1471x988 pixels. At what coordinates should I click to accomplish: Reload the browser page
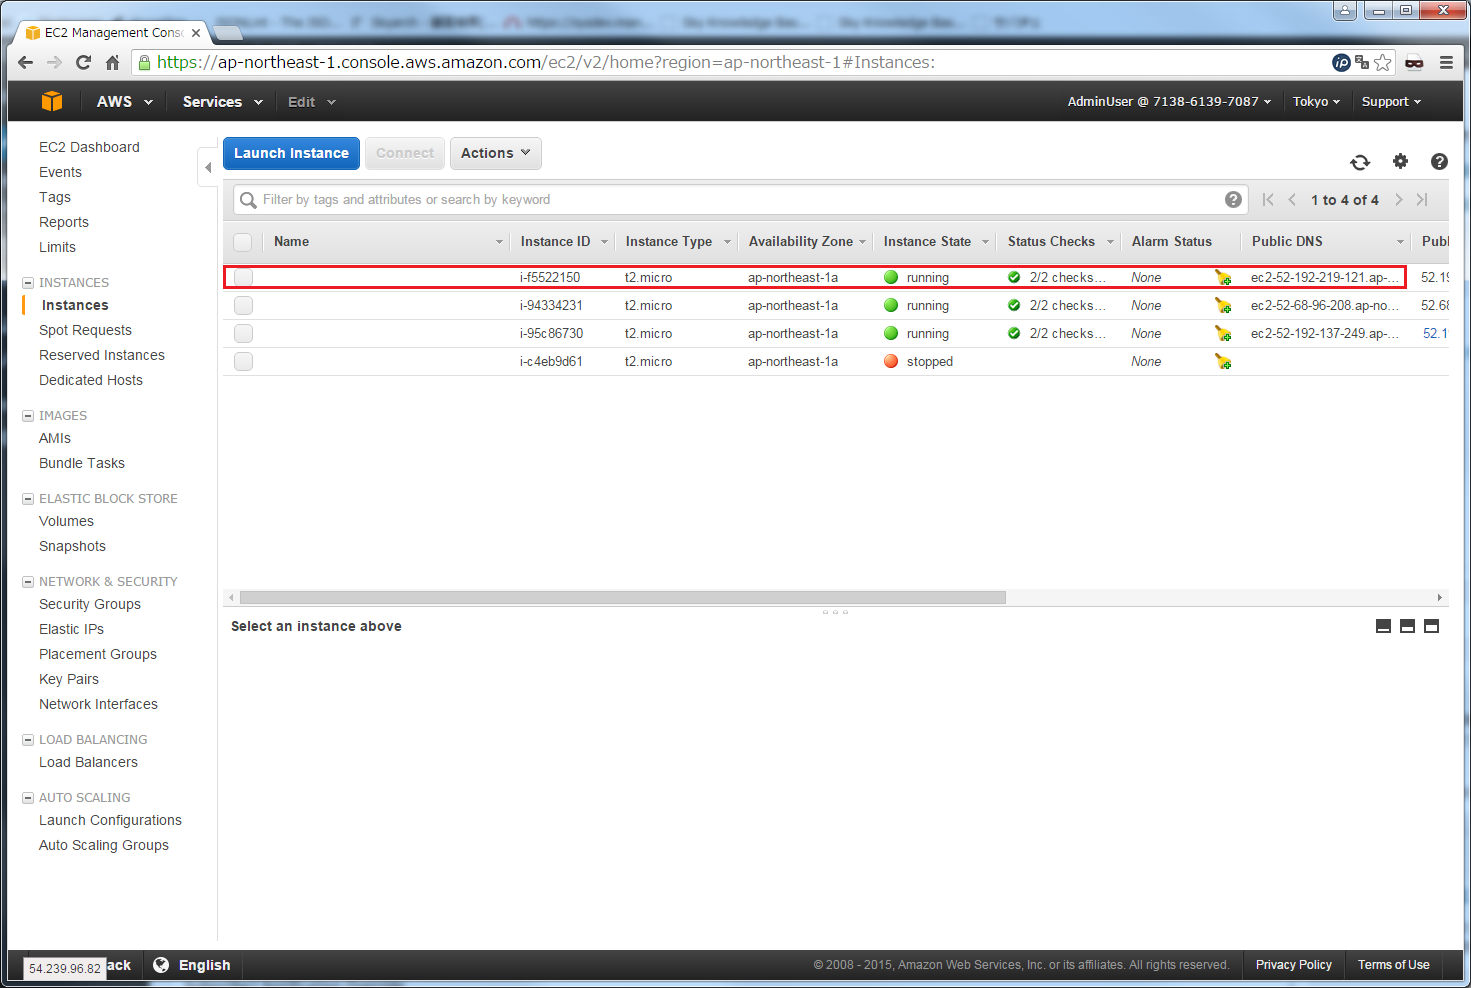click(x=83, y=62)
